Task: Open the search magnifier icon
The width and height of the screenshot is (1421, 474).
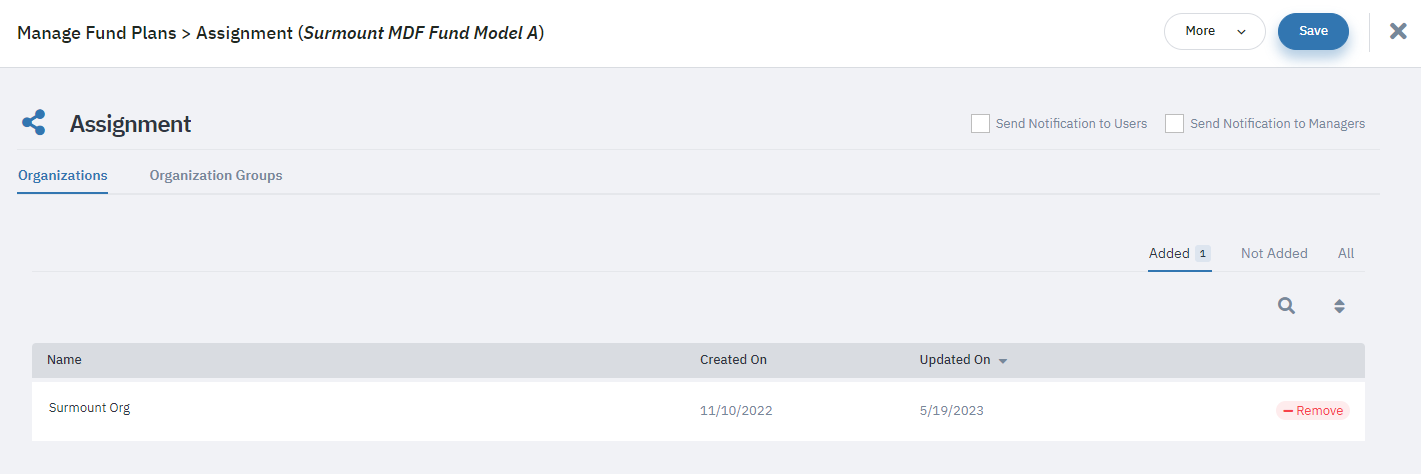Action: [1287, 306]
